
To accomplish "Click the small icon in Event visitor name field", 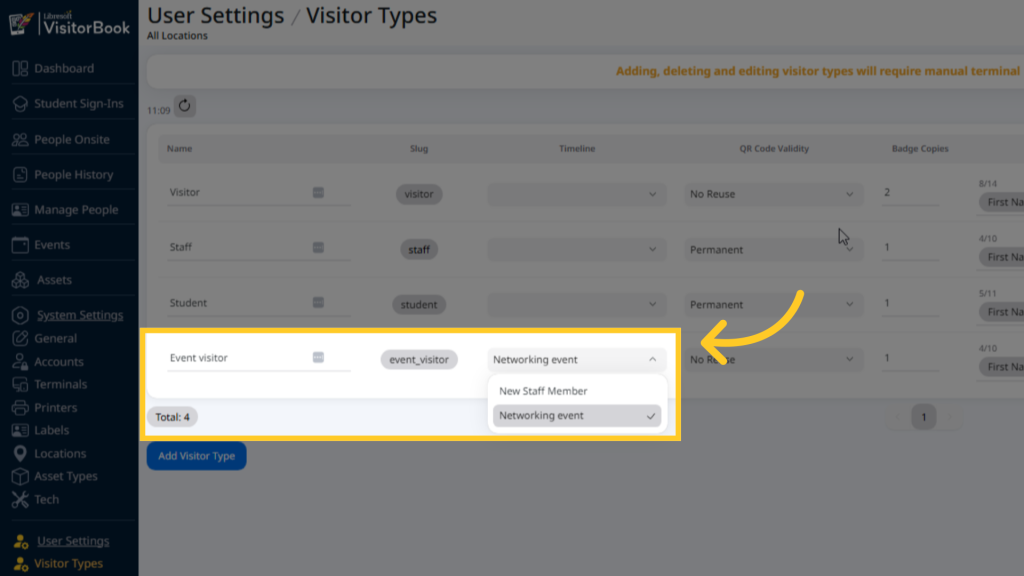I will pyautogui.click(x=318, y=357).
